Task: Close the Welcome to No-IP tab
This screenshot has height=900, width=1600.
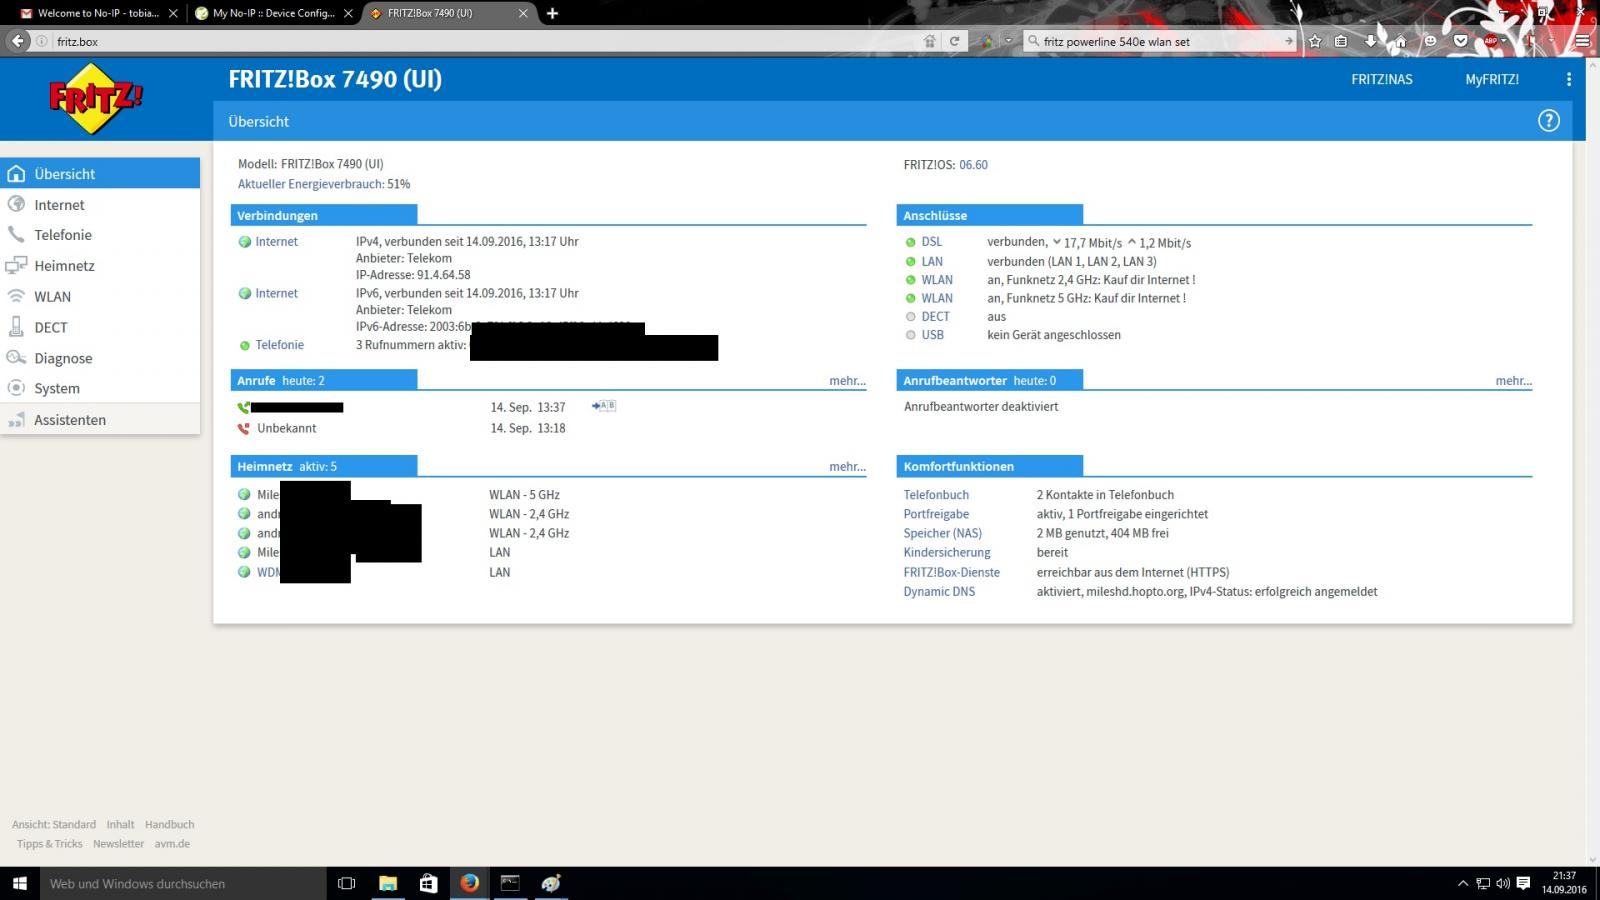Action: pos(173,13)
